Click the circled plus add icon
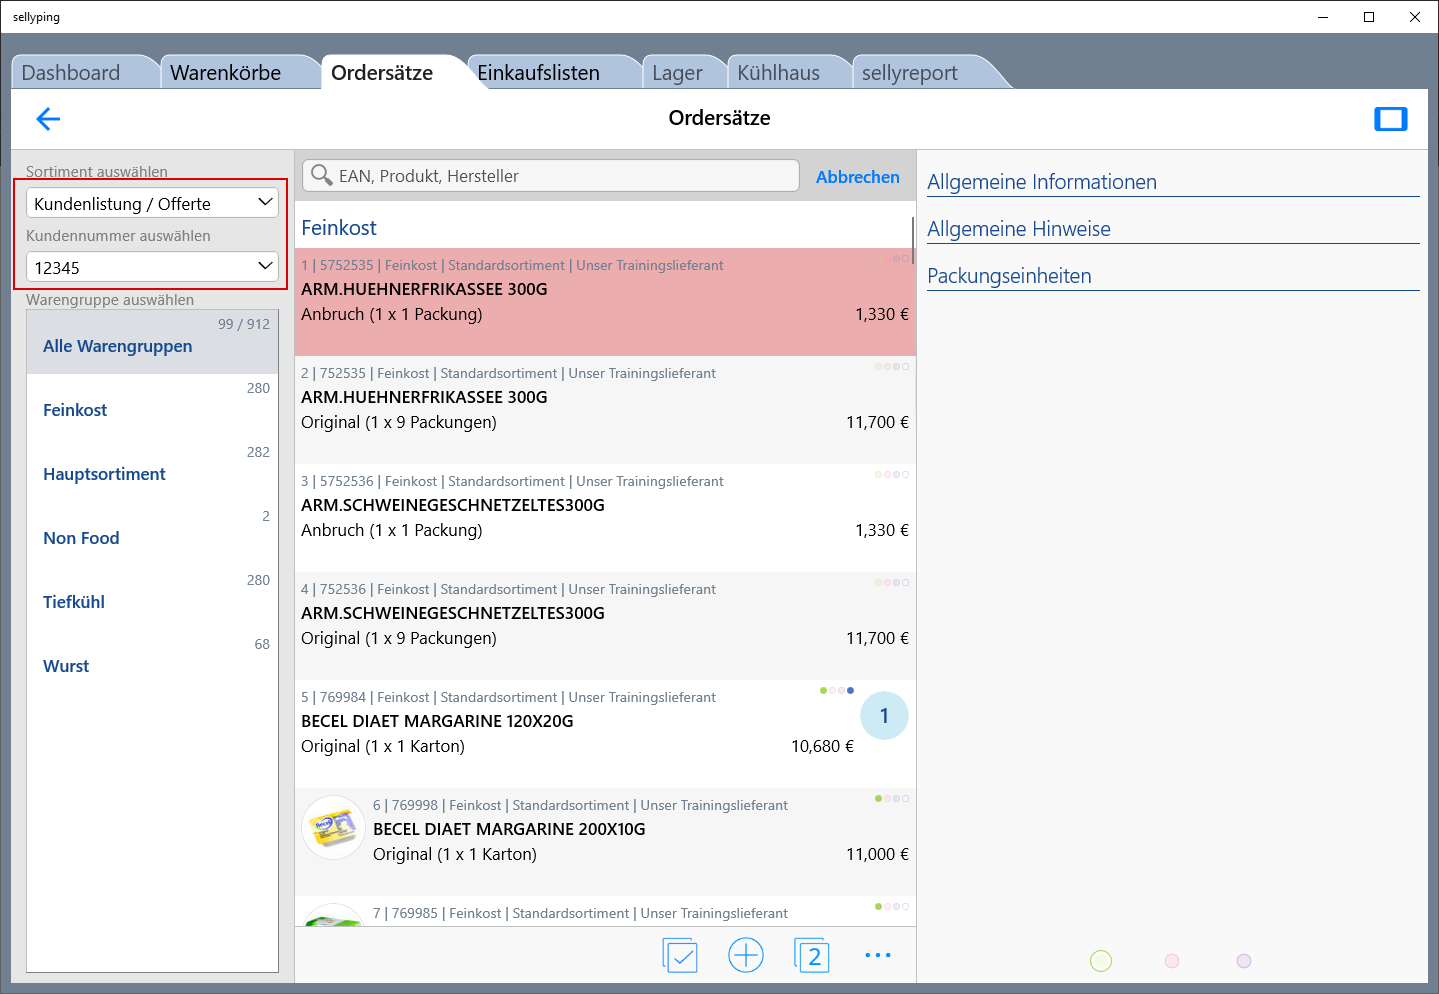Screen dimensions: 1439x994 tap(746, 955)
